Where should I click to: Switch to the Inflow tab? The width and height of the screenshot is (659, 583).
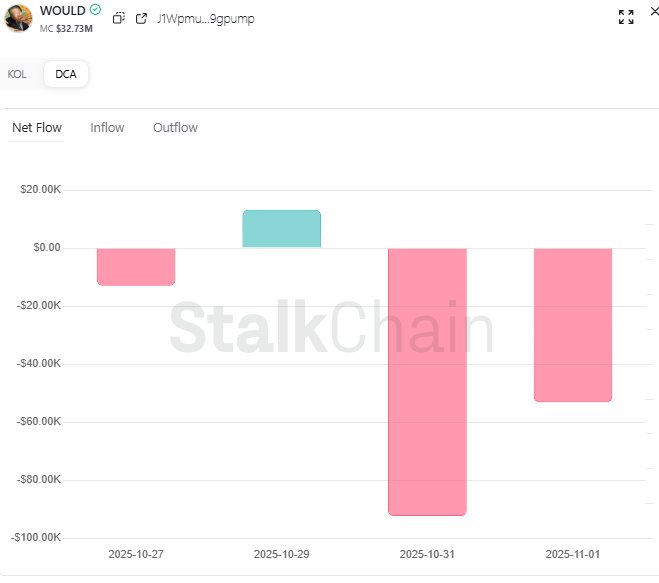[x=107, y=127]
